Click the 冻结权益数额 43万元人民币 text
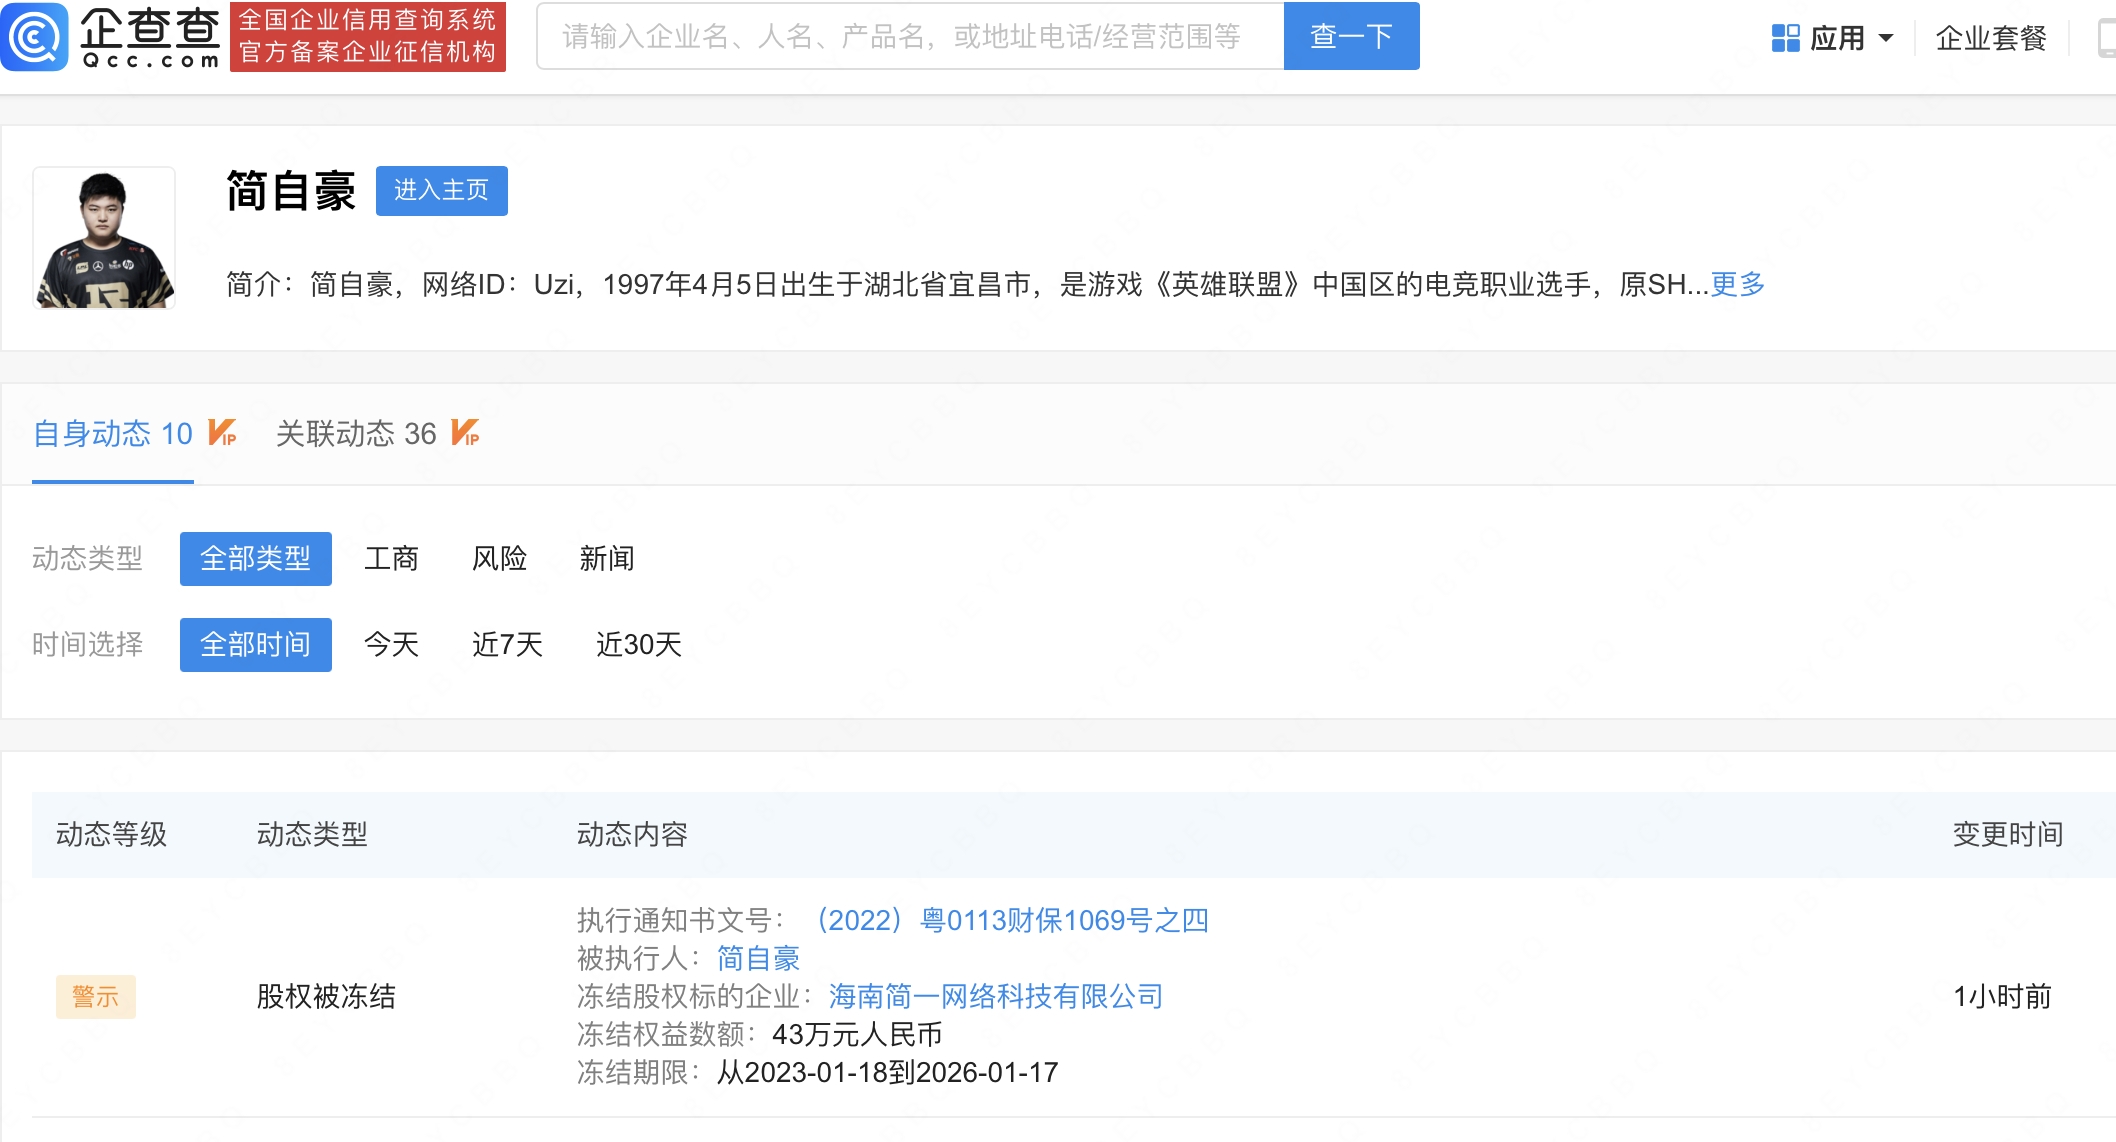This screenshot has height=1142, width=2116. click(x=760, y=1034)
